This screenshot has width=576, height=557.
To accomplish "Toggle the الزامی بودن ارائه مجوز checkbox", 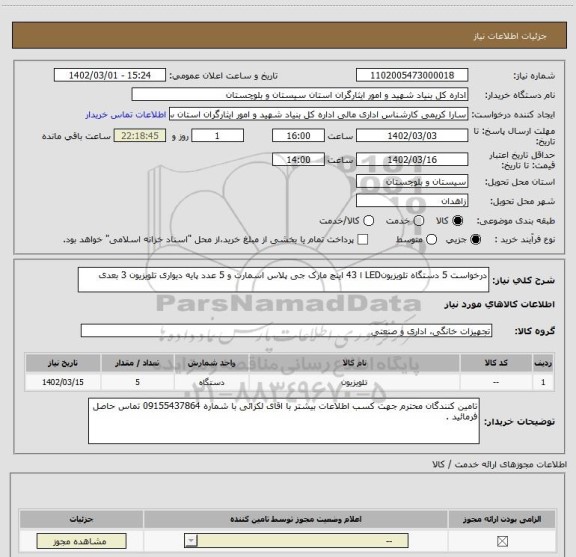I will pyautogui.click(x=502, y=541).
